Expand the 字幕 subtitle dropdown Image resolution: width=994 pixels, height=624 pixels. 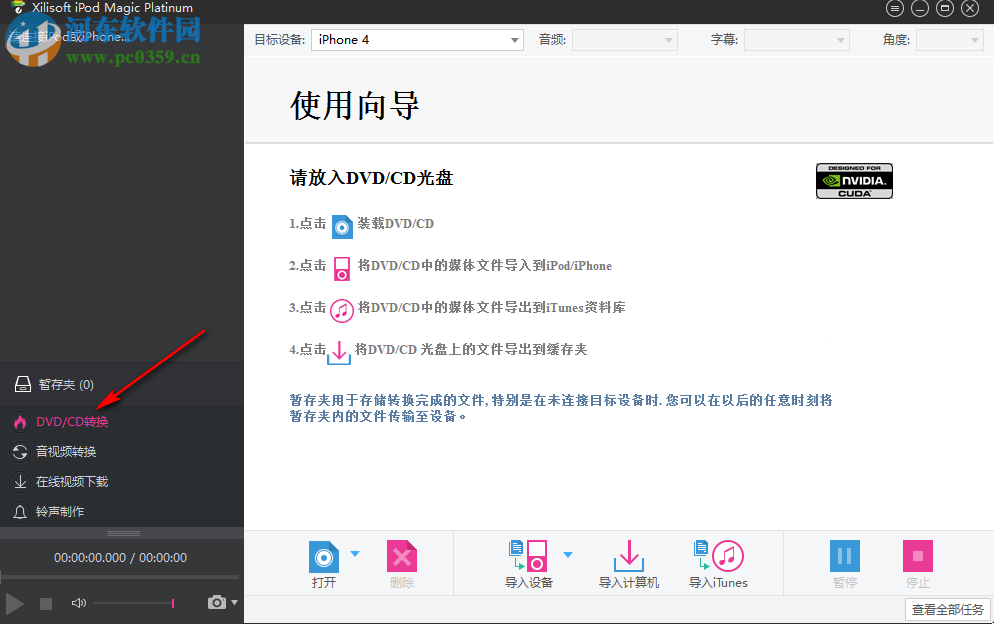(796, 40)
